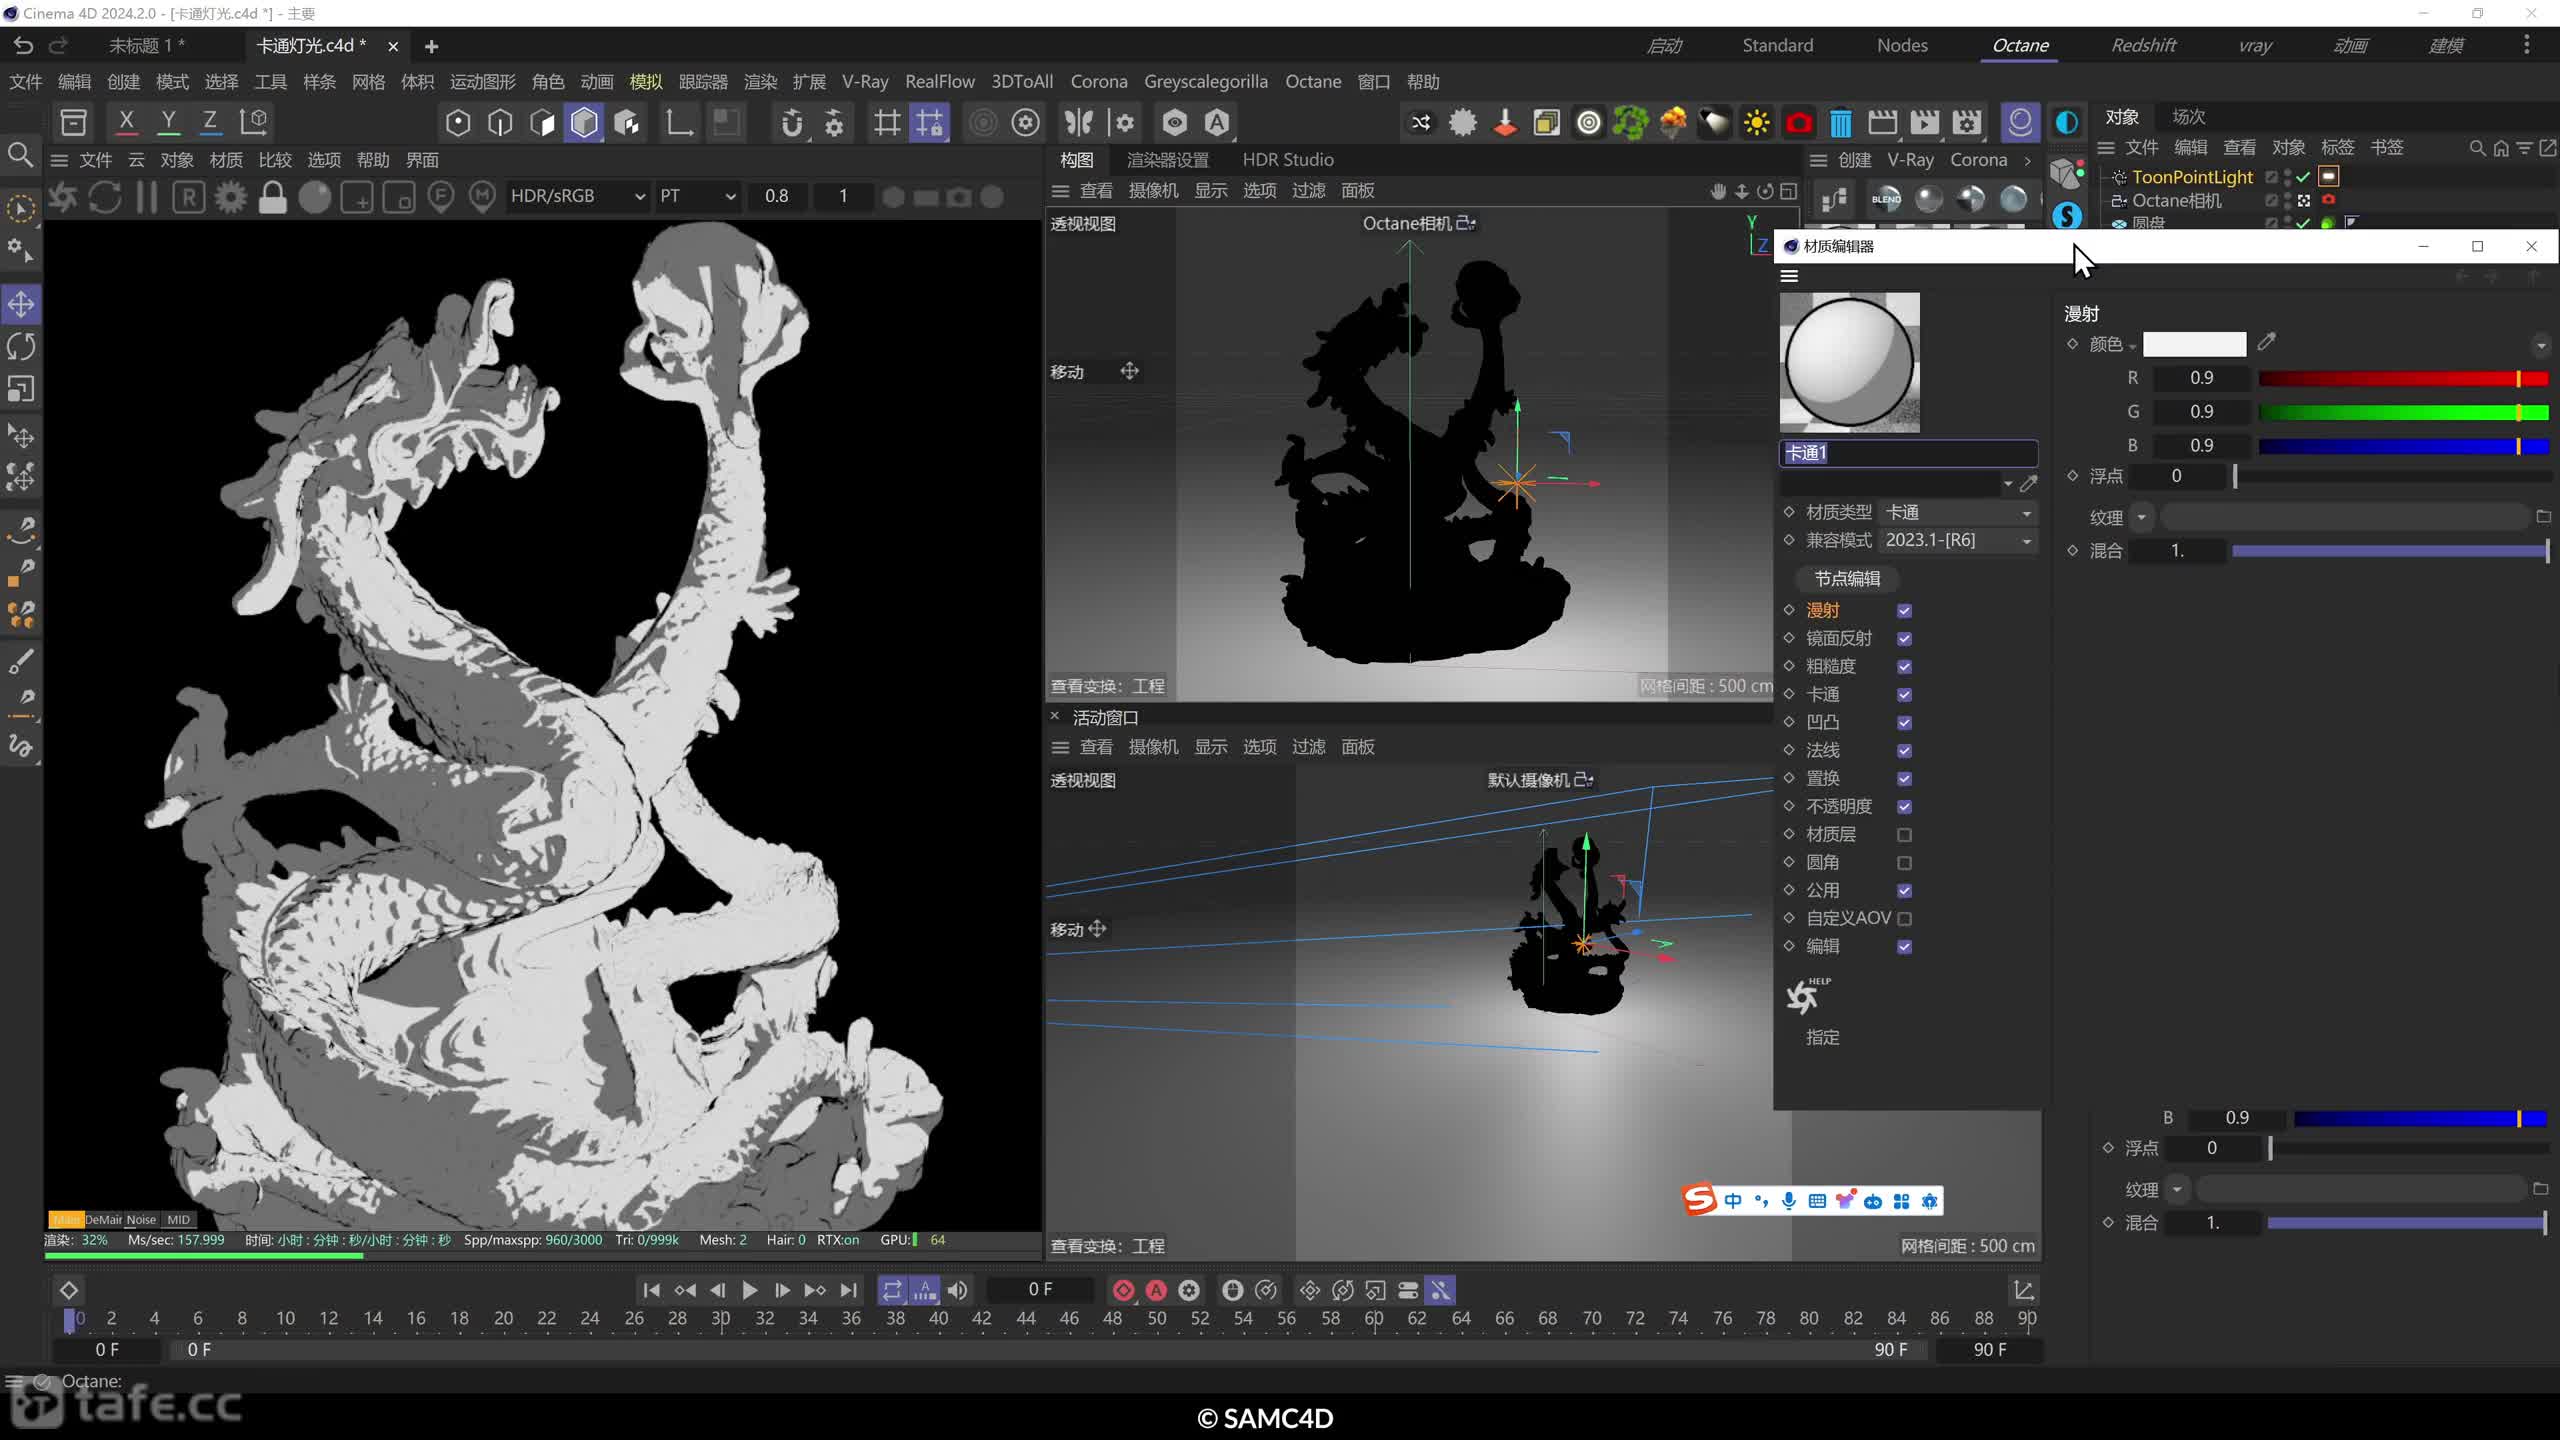The image size is (2560, 1440).
Task: Play the timeline animation forward
Action: coord(749,1290)
